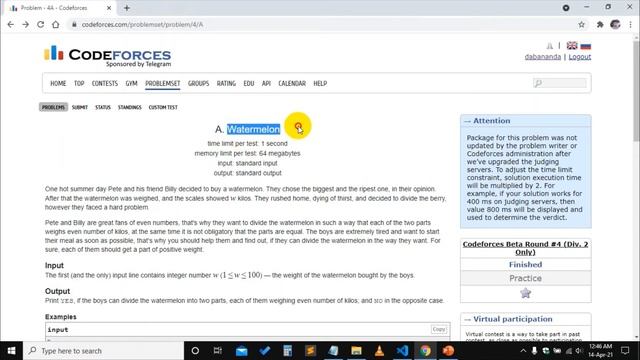The height and width of the screenshot is (360, 640).
Task: Click the Logout link
Action: pos(580,57)
